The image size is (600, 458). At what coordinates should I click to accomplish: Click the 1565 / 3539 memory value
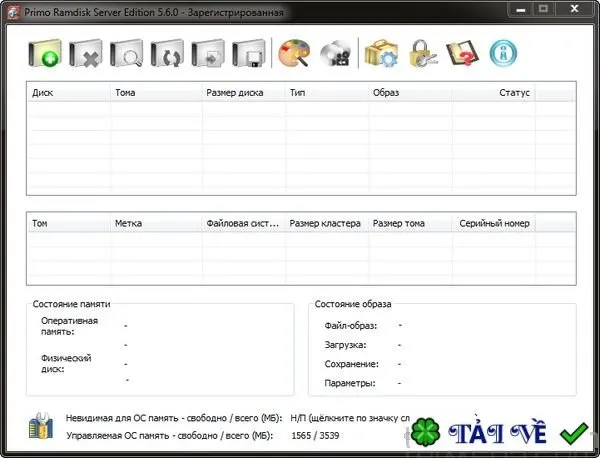point(315,435)
